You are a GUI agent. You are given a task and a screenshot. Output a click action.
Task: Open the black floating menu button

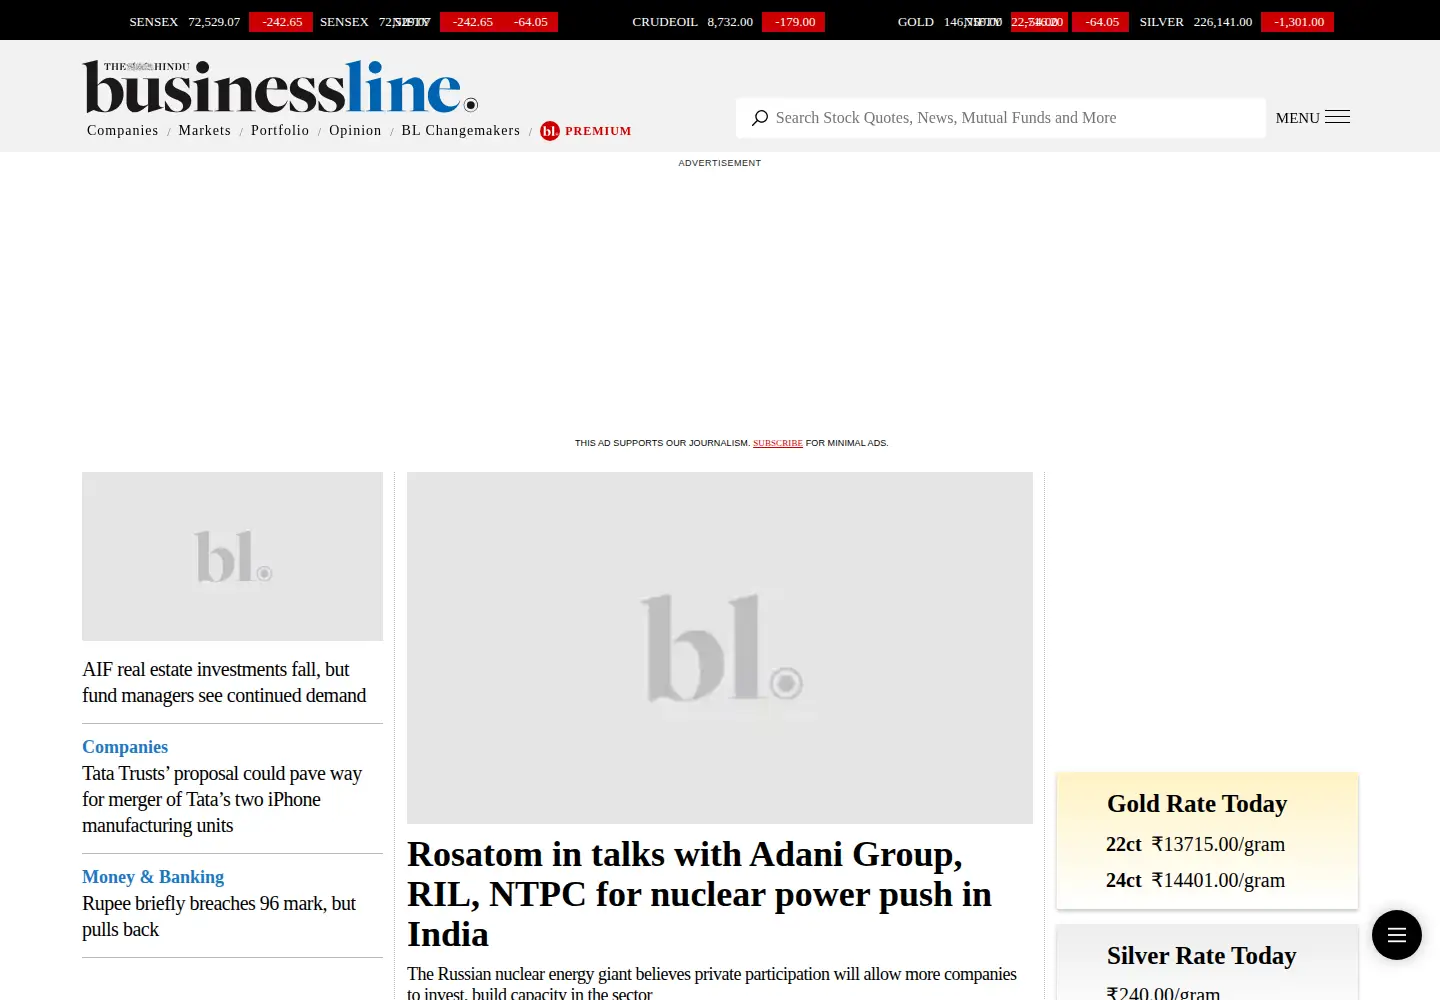[x=1397, y=935]
